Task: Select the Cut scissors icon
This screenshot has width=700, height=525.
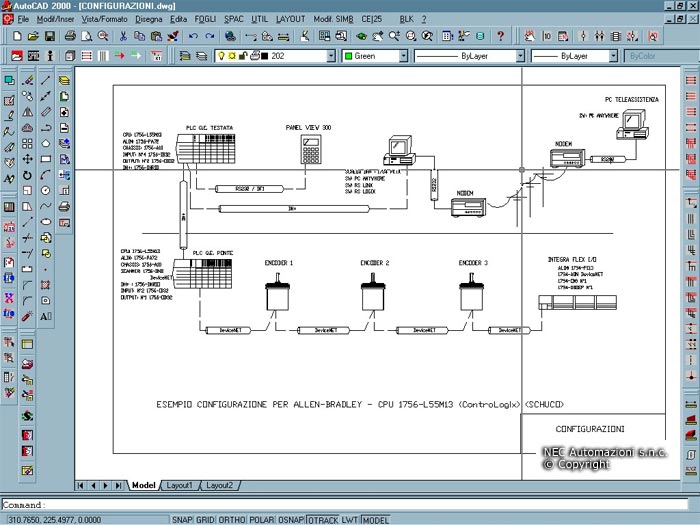Action: (123, 36)
